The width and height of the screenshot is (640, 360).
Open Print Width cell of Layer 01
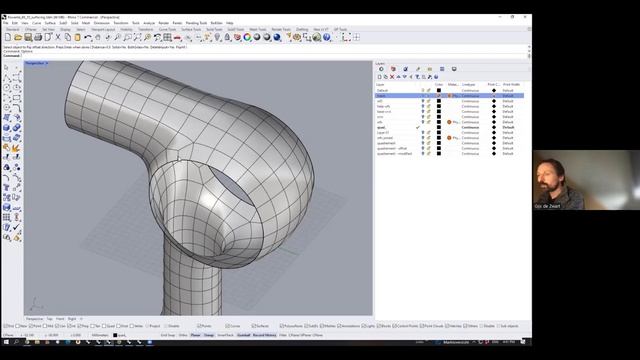pyautogui.click(x=508, y=133)
